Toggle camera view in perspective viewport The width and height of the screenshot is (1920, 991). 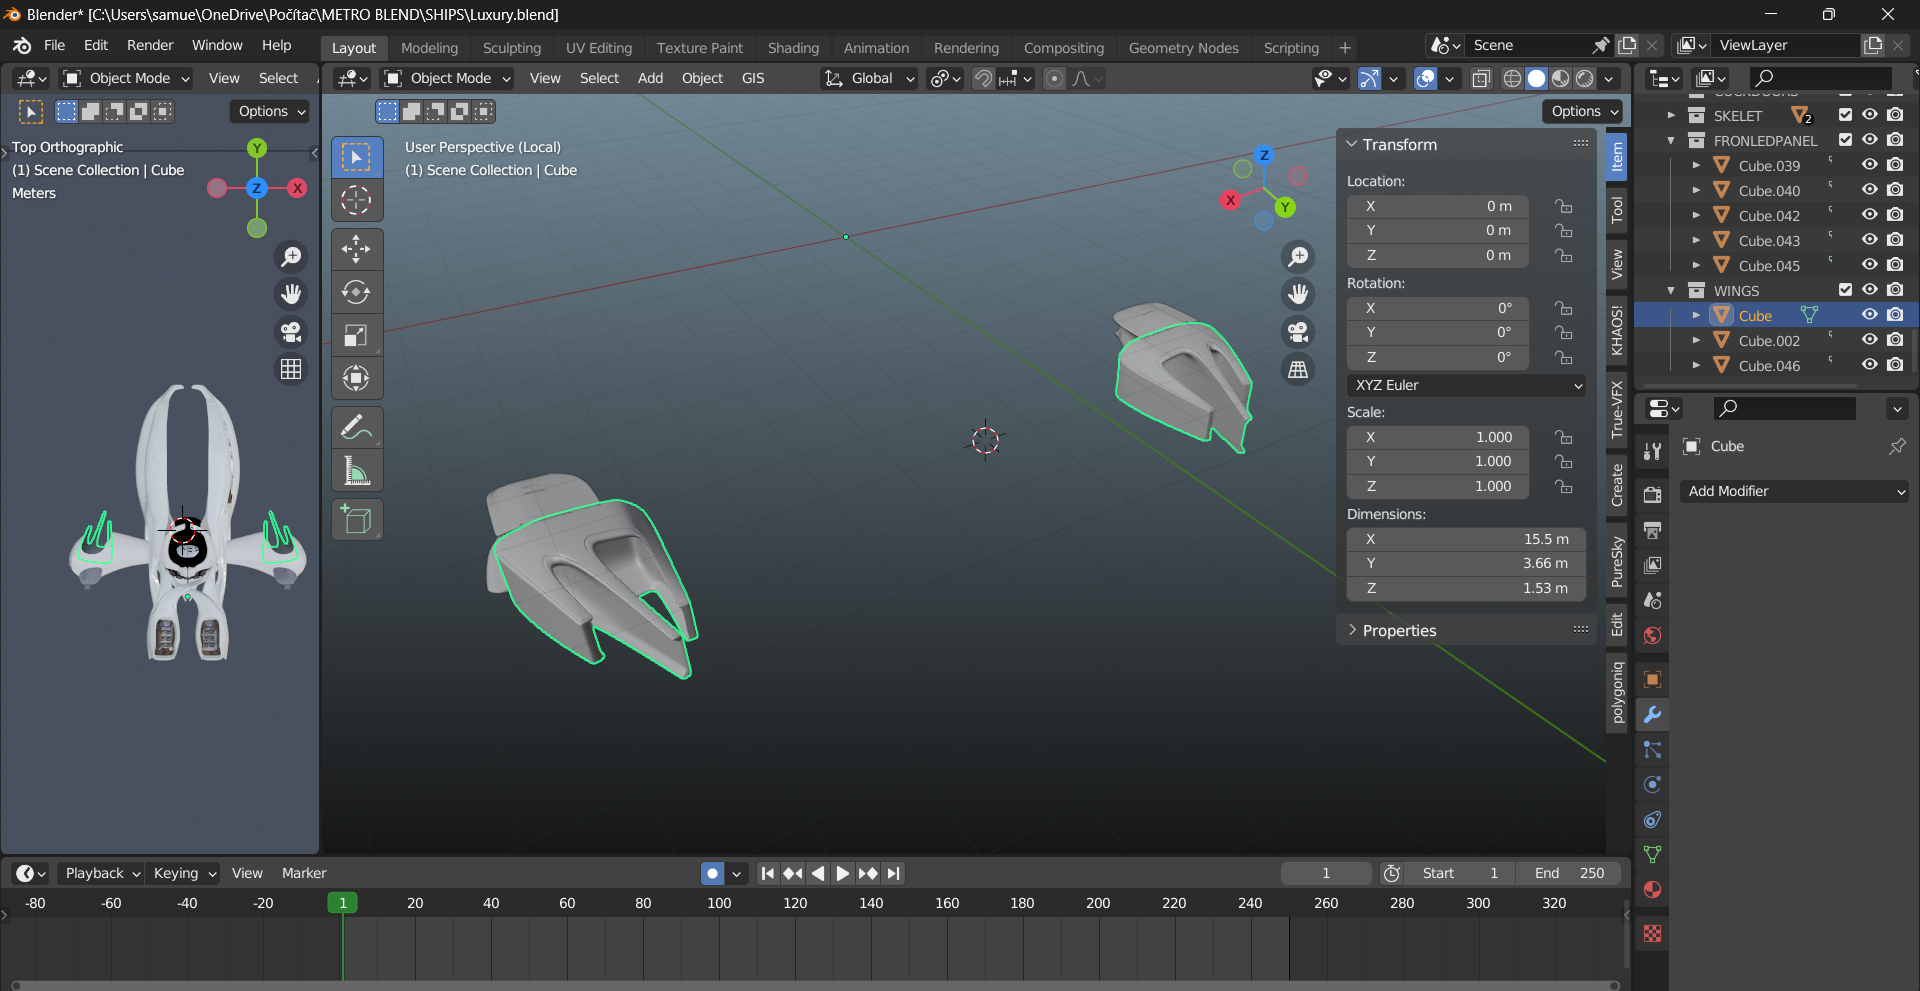tap(1298, 332)
